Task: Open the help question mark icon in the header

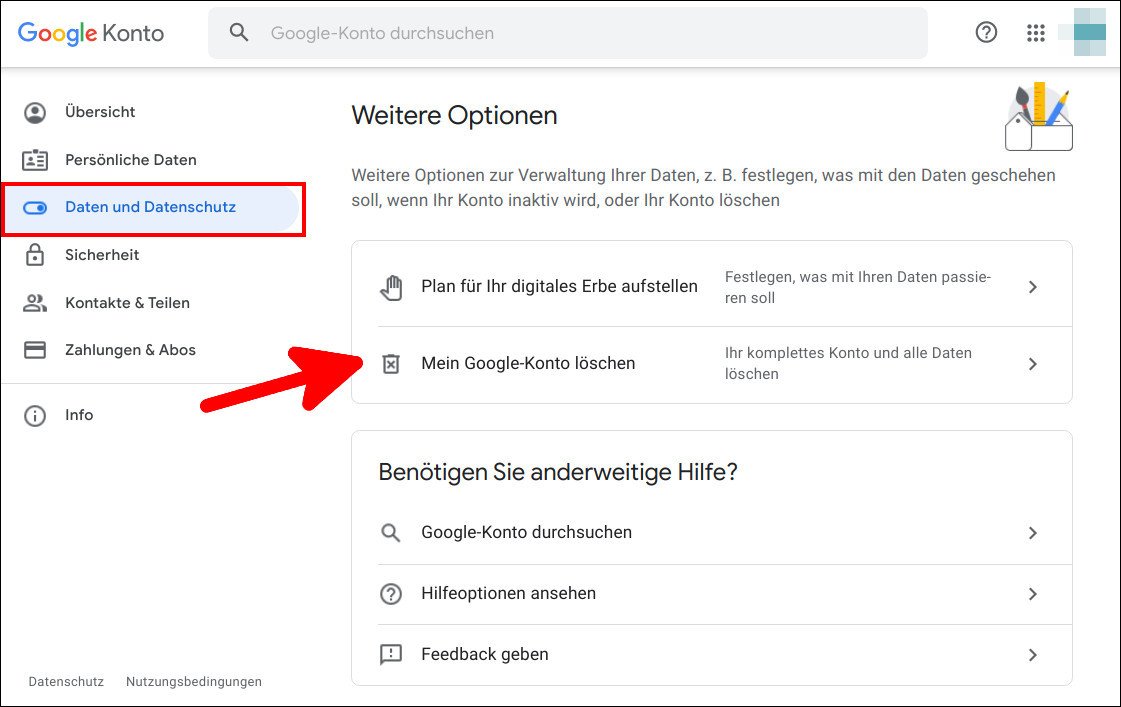Action: [x=986, y=32]
